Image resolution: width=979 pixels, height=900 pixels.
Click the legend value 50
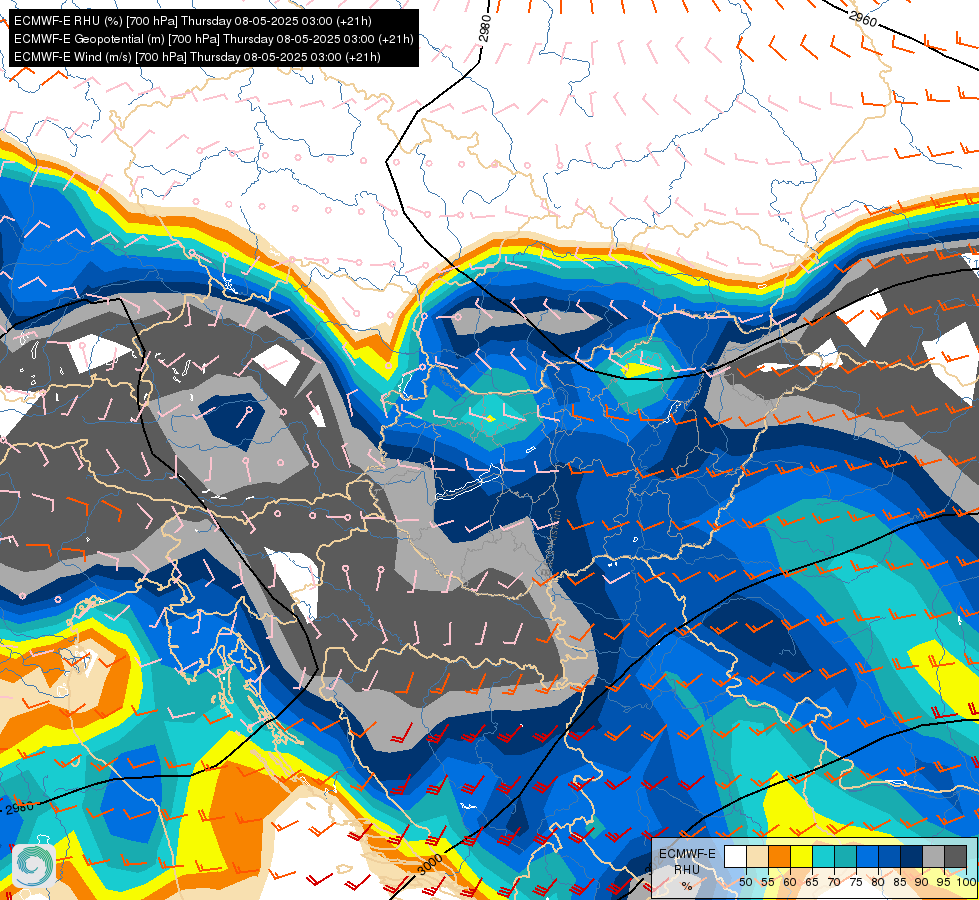click(745, 882)
